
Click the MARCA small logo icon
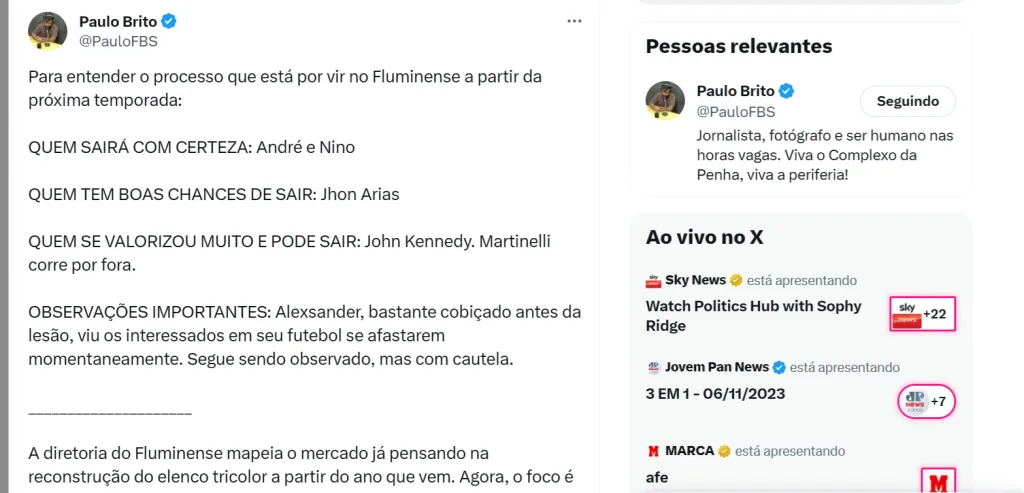click(654, 451)
